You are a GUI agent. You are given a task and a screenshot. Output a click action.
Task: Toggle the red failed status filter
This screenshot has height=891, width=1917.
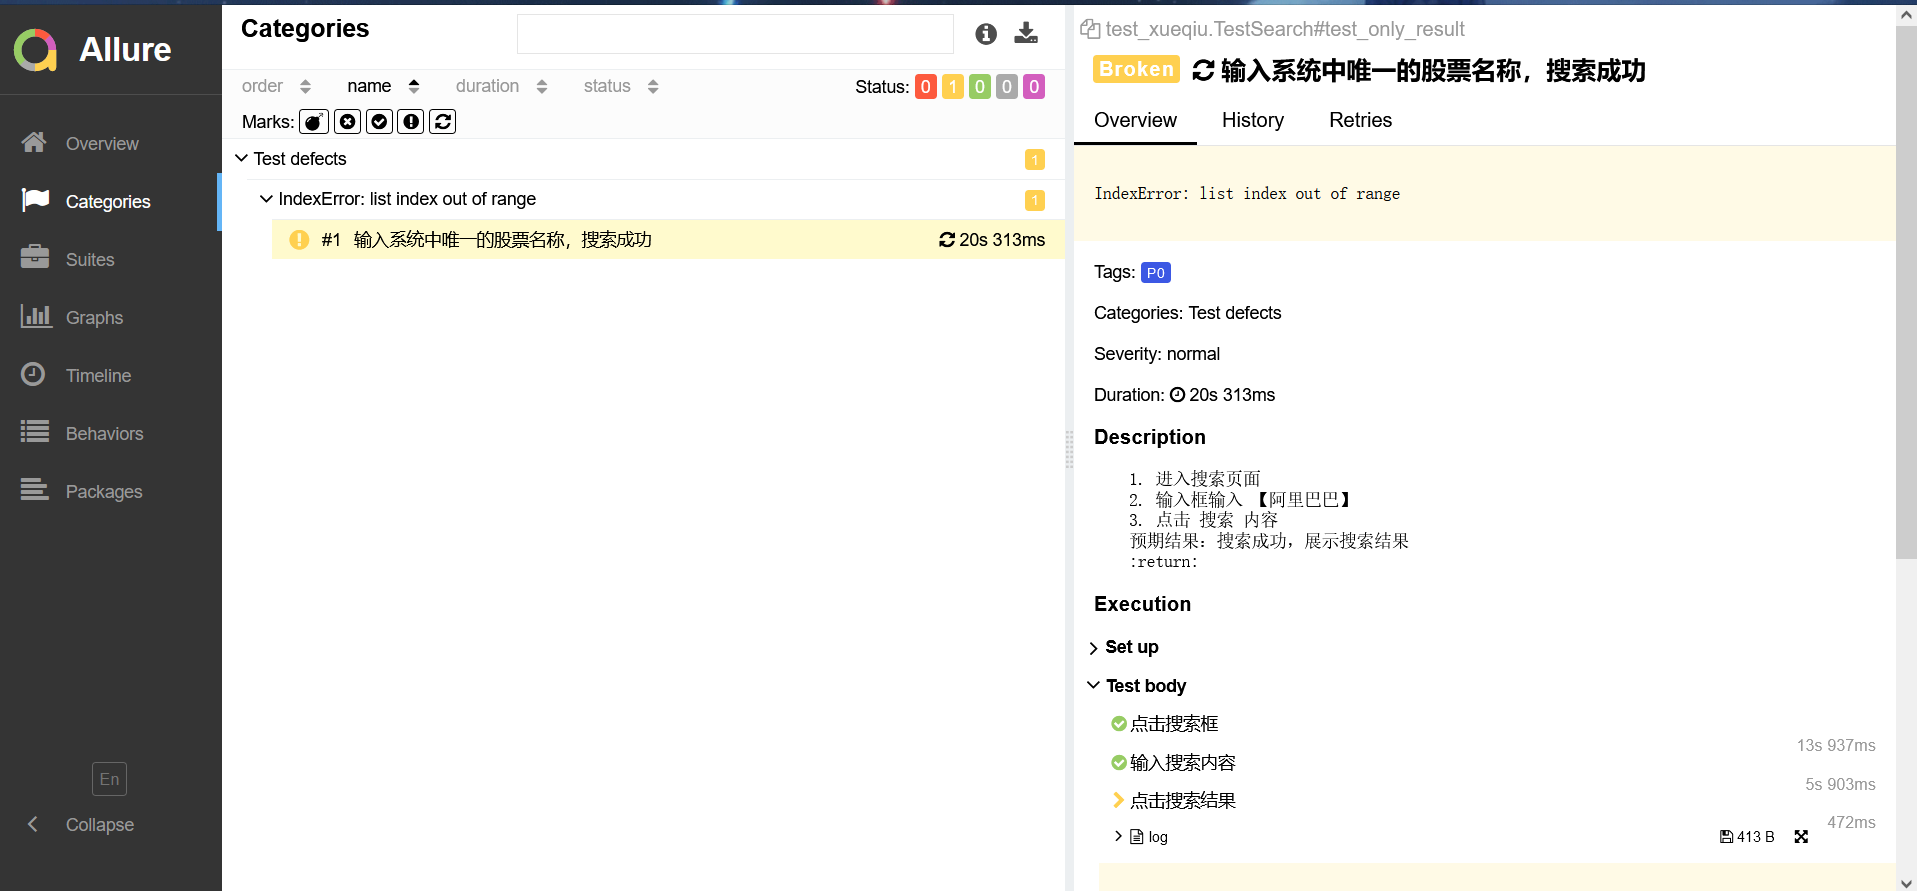[x=926, y=87]
